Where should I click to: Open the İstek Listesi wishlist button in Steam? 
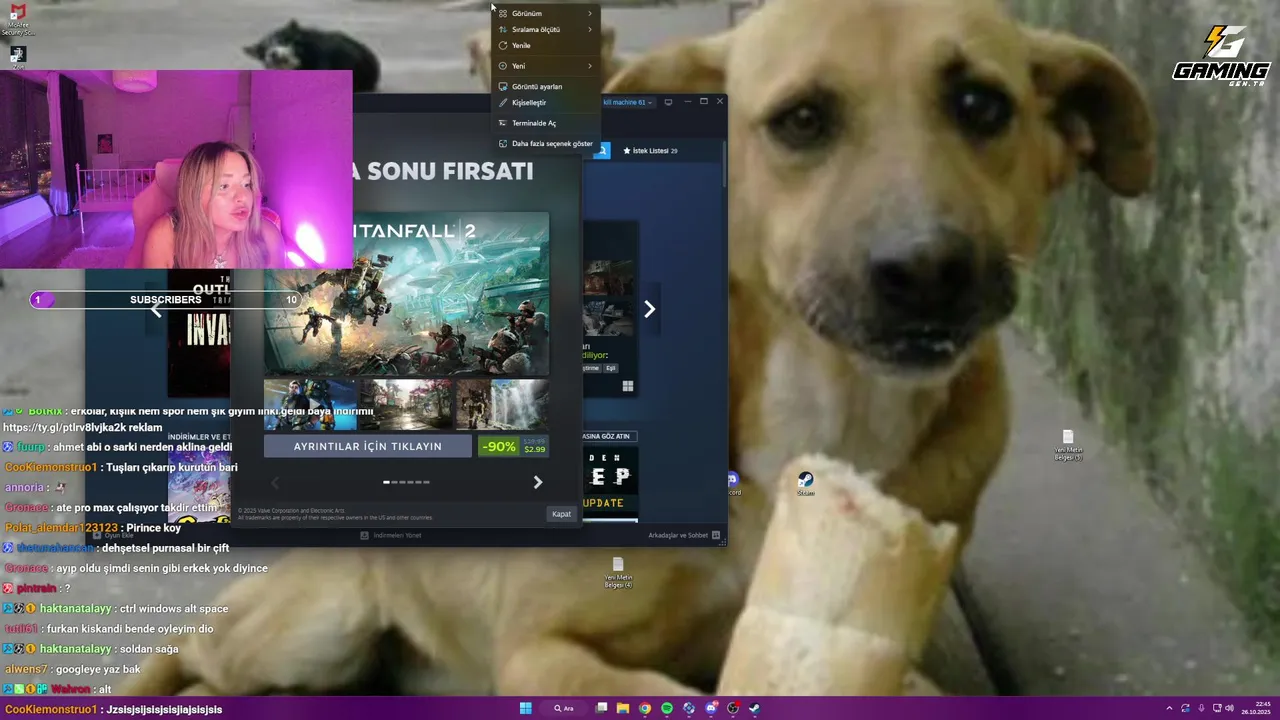650,151
